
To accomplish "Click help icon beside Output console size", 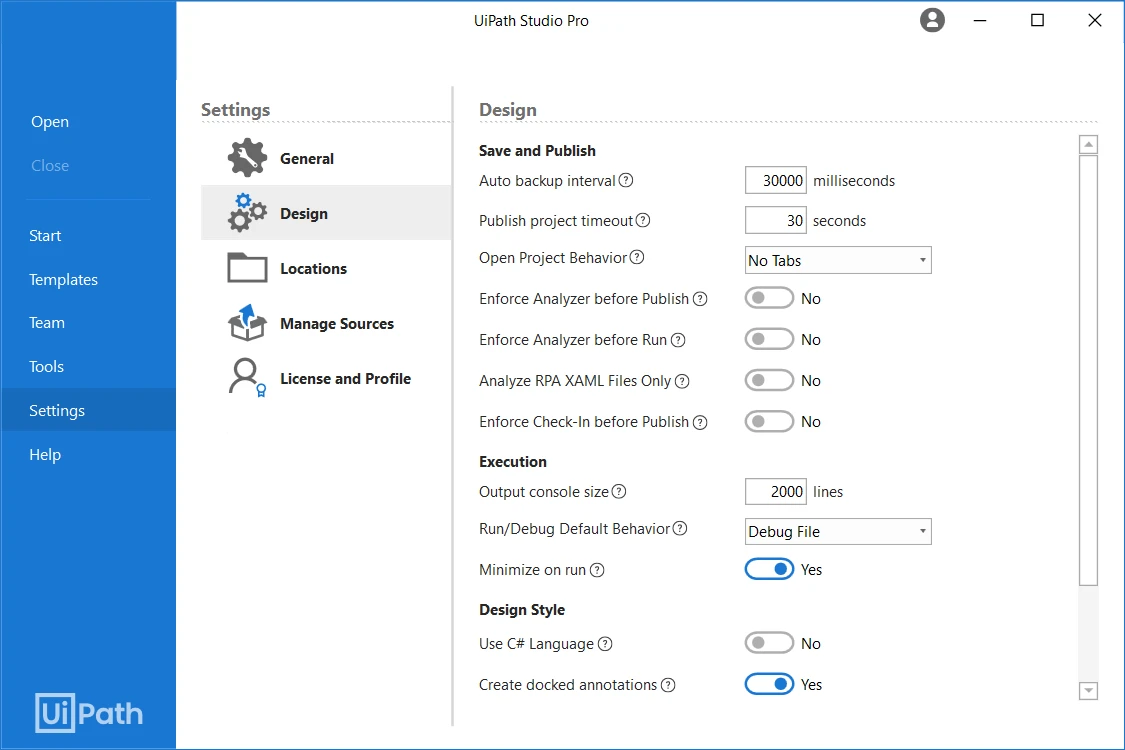I will [619, 492].
